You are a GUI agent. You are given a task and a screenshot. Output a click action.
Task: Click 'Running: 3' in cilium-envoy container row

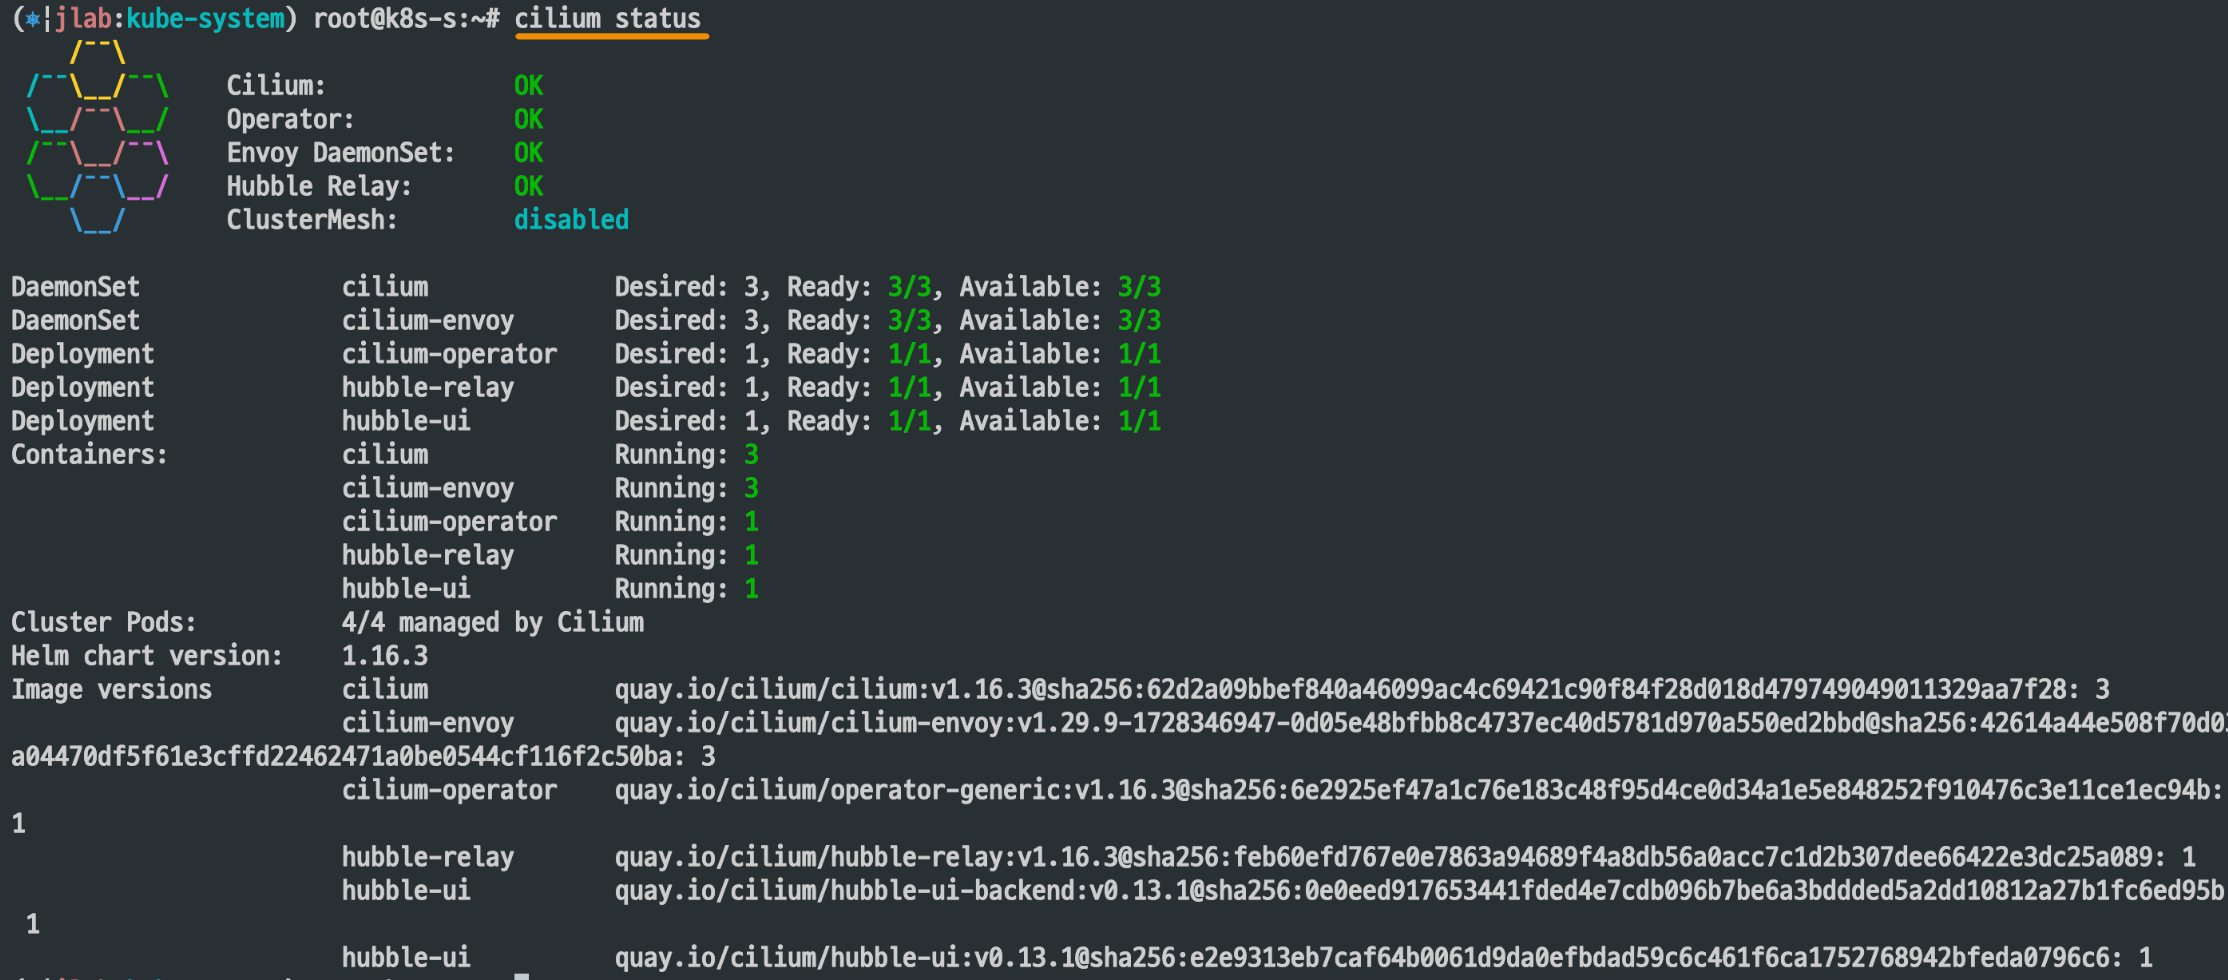tap(686, 488)
